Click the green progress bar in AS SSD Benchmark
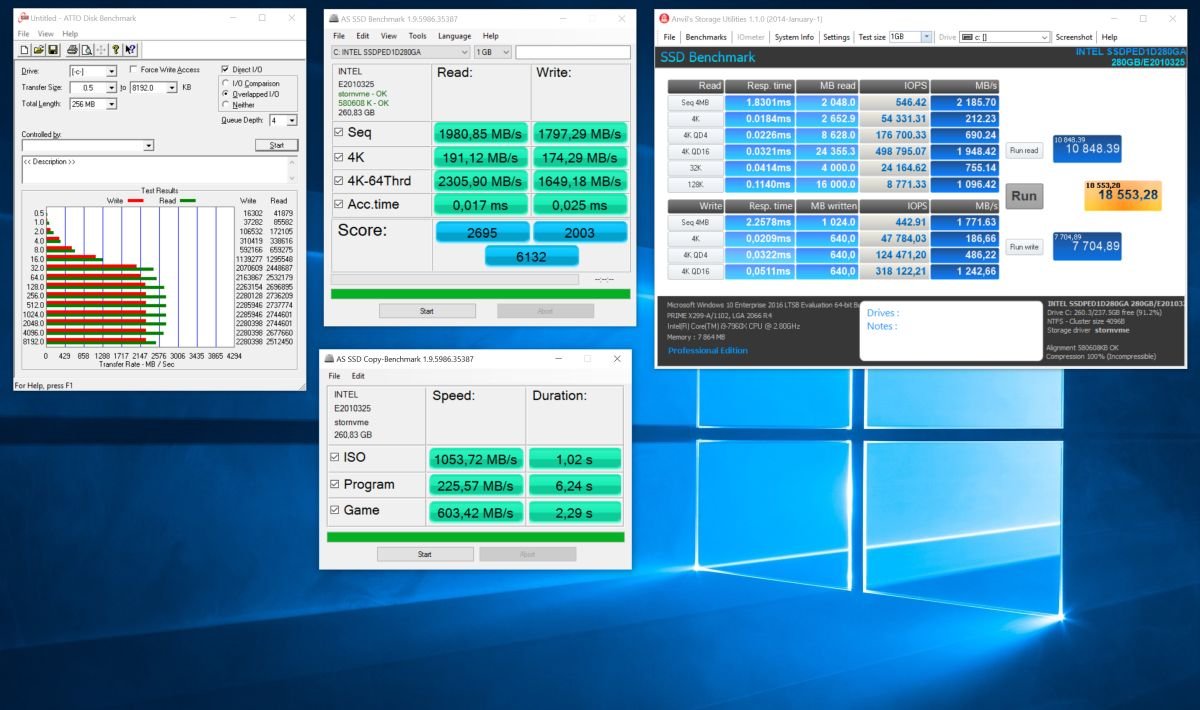The height and width of the screenshot is (710, 1200). point(481,294)
